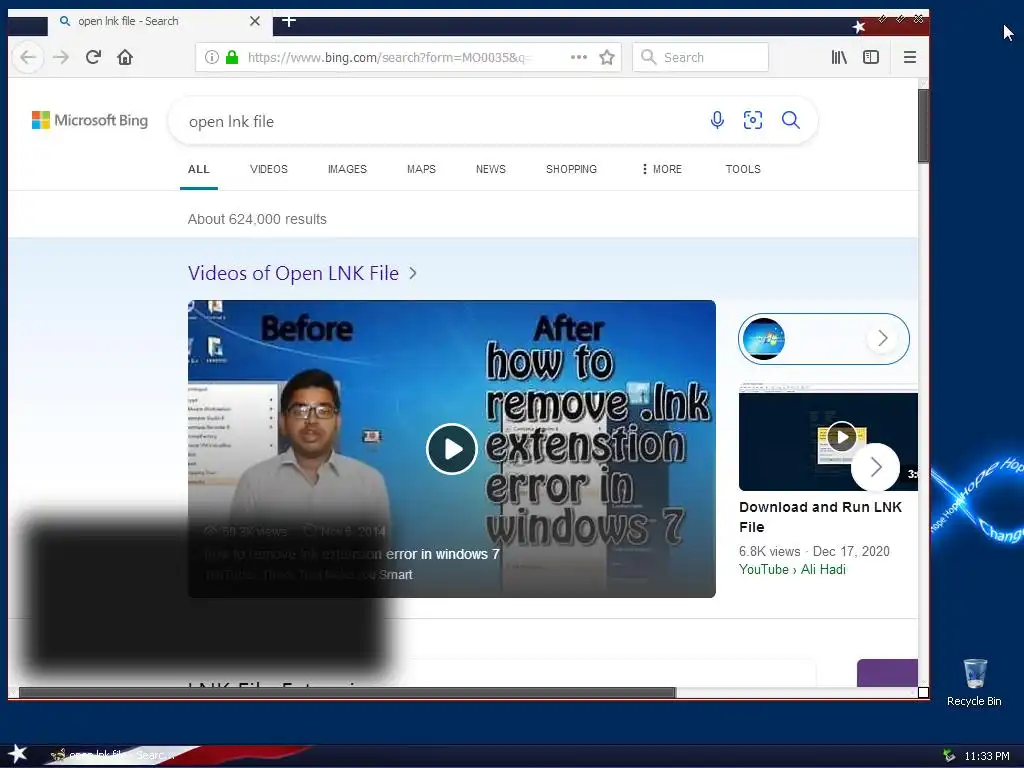Switch to the SHOPPING results tab
Viewport: 1024px width, 768px height.
571,169
